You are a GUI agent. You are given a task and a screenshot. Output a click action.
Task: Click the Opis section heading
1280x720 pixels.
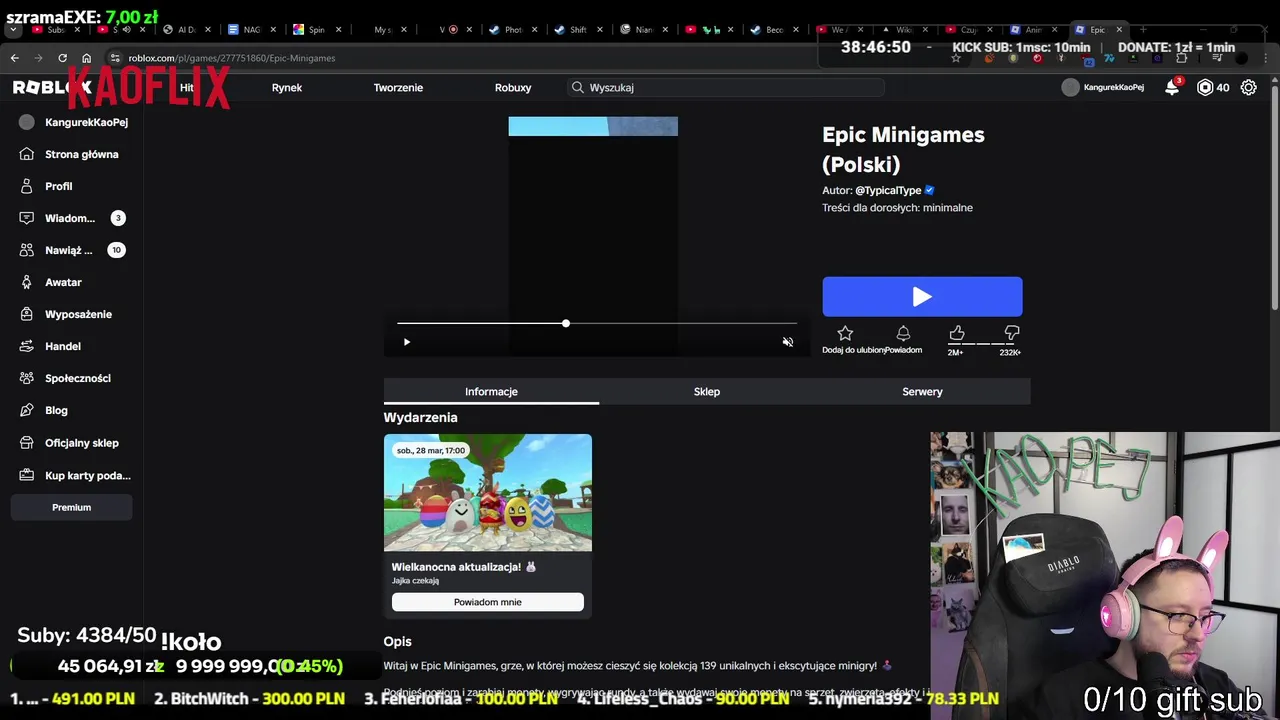[x=397, y=641]
